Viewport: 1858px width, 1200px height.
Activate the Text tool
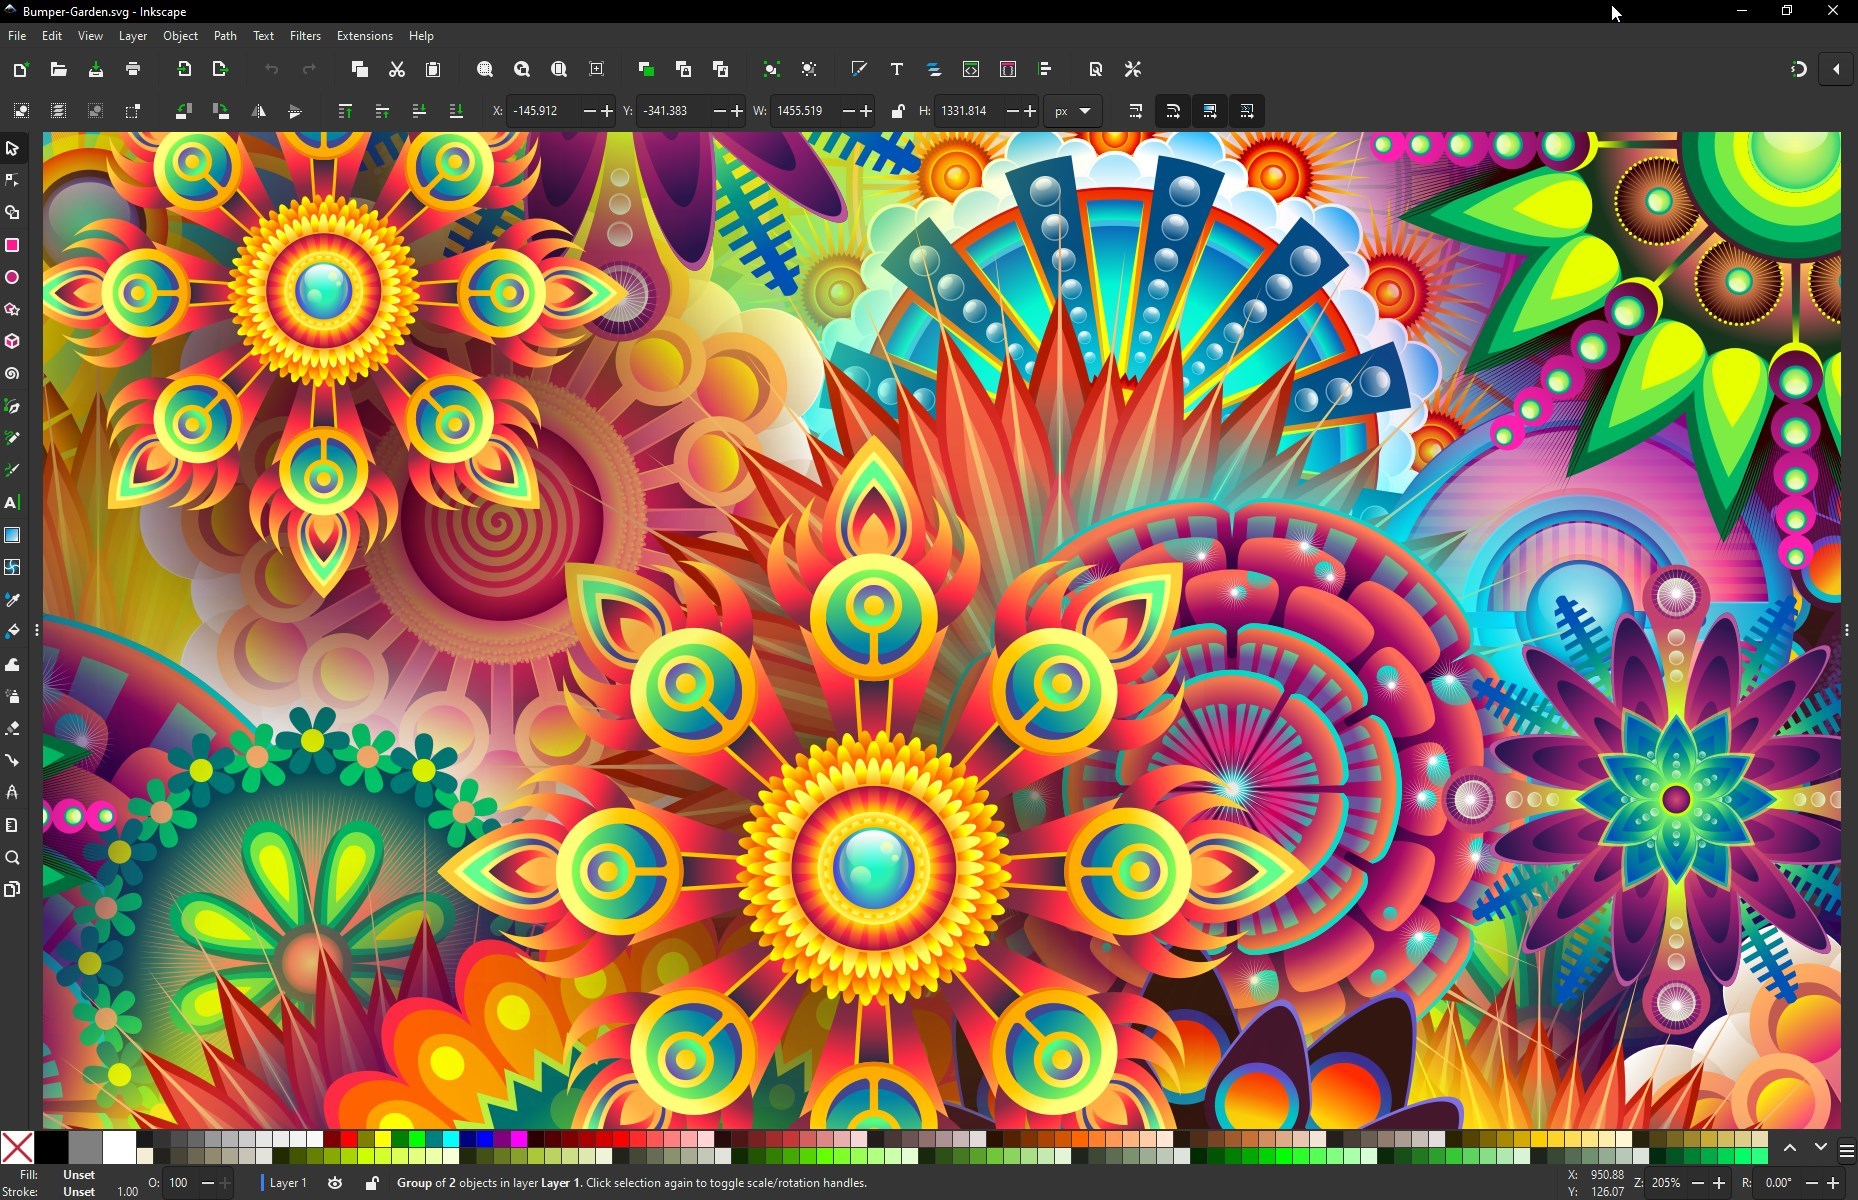(x=13, y=503)
